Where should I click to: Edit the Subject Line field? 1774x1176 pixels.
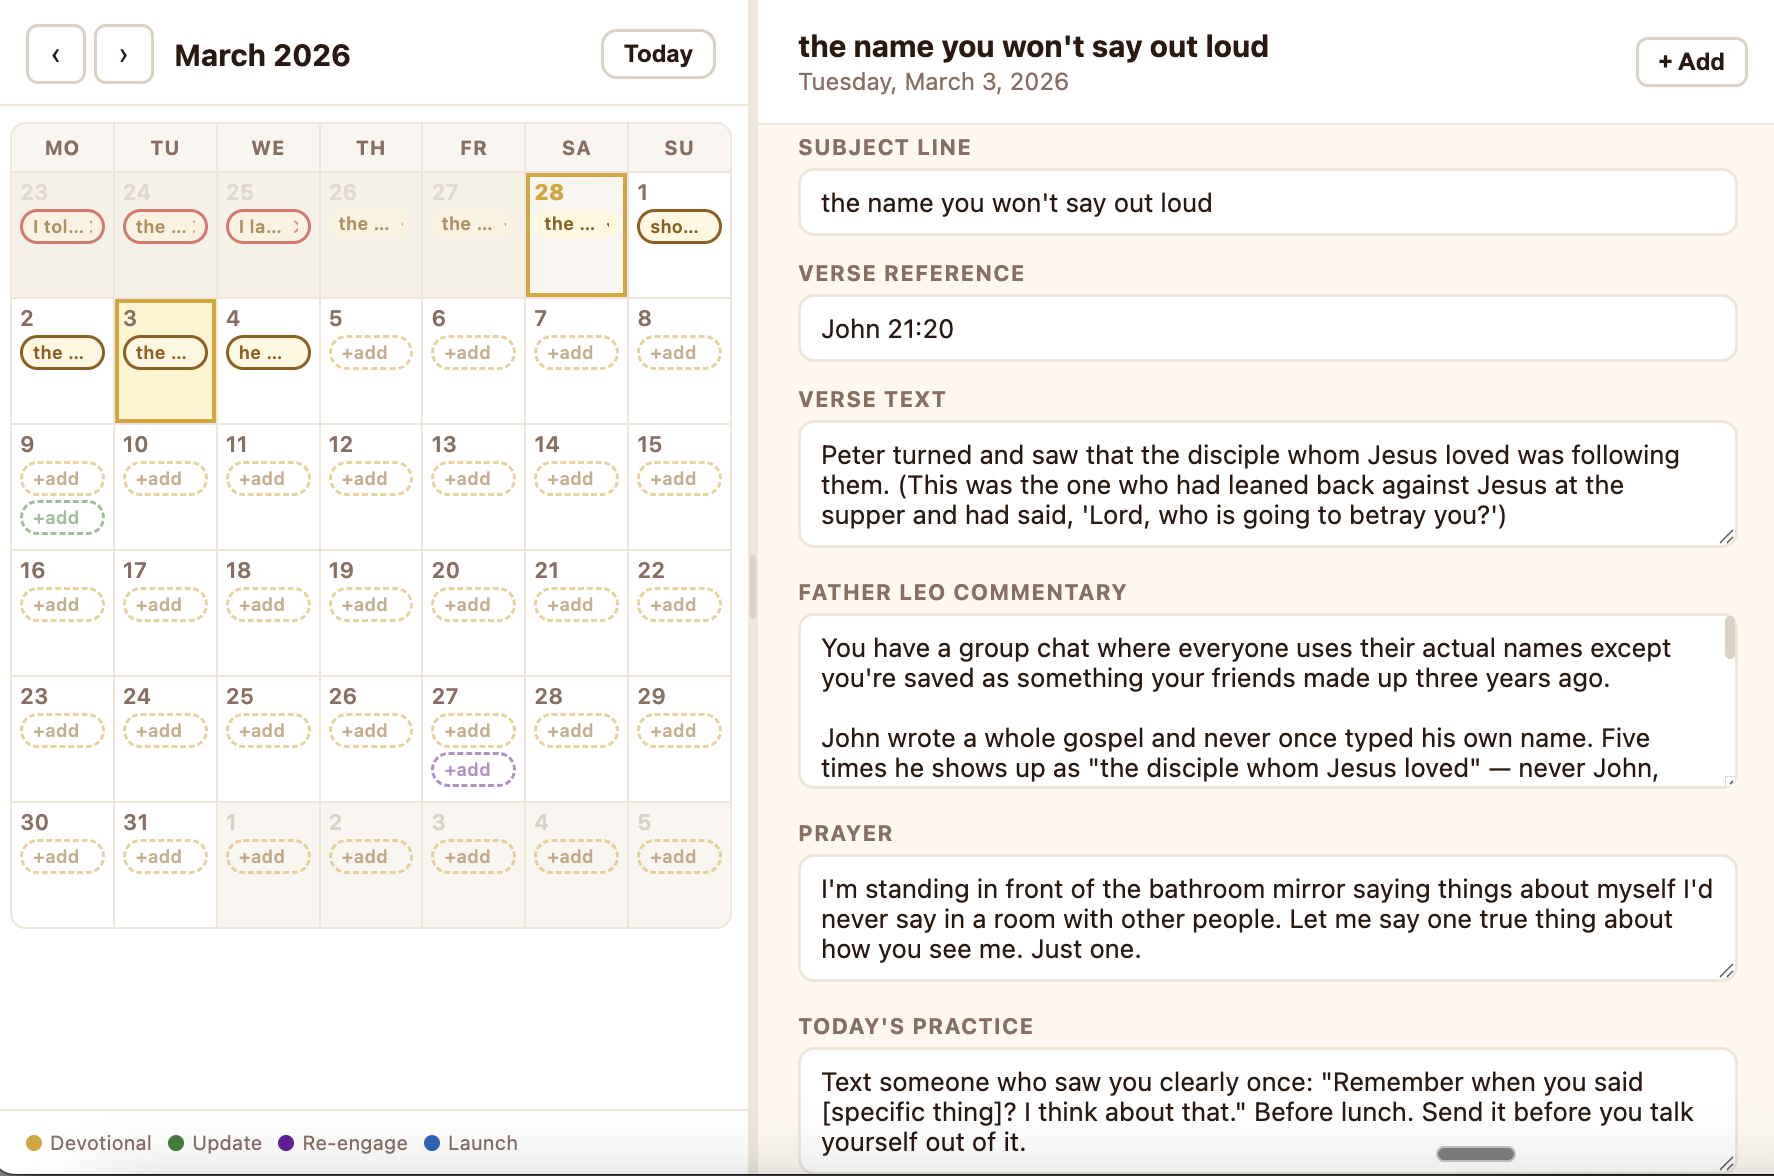point(1267,202)
